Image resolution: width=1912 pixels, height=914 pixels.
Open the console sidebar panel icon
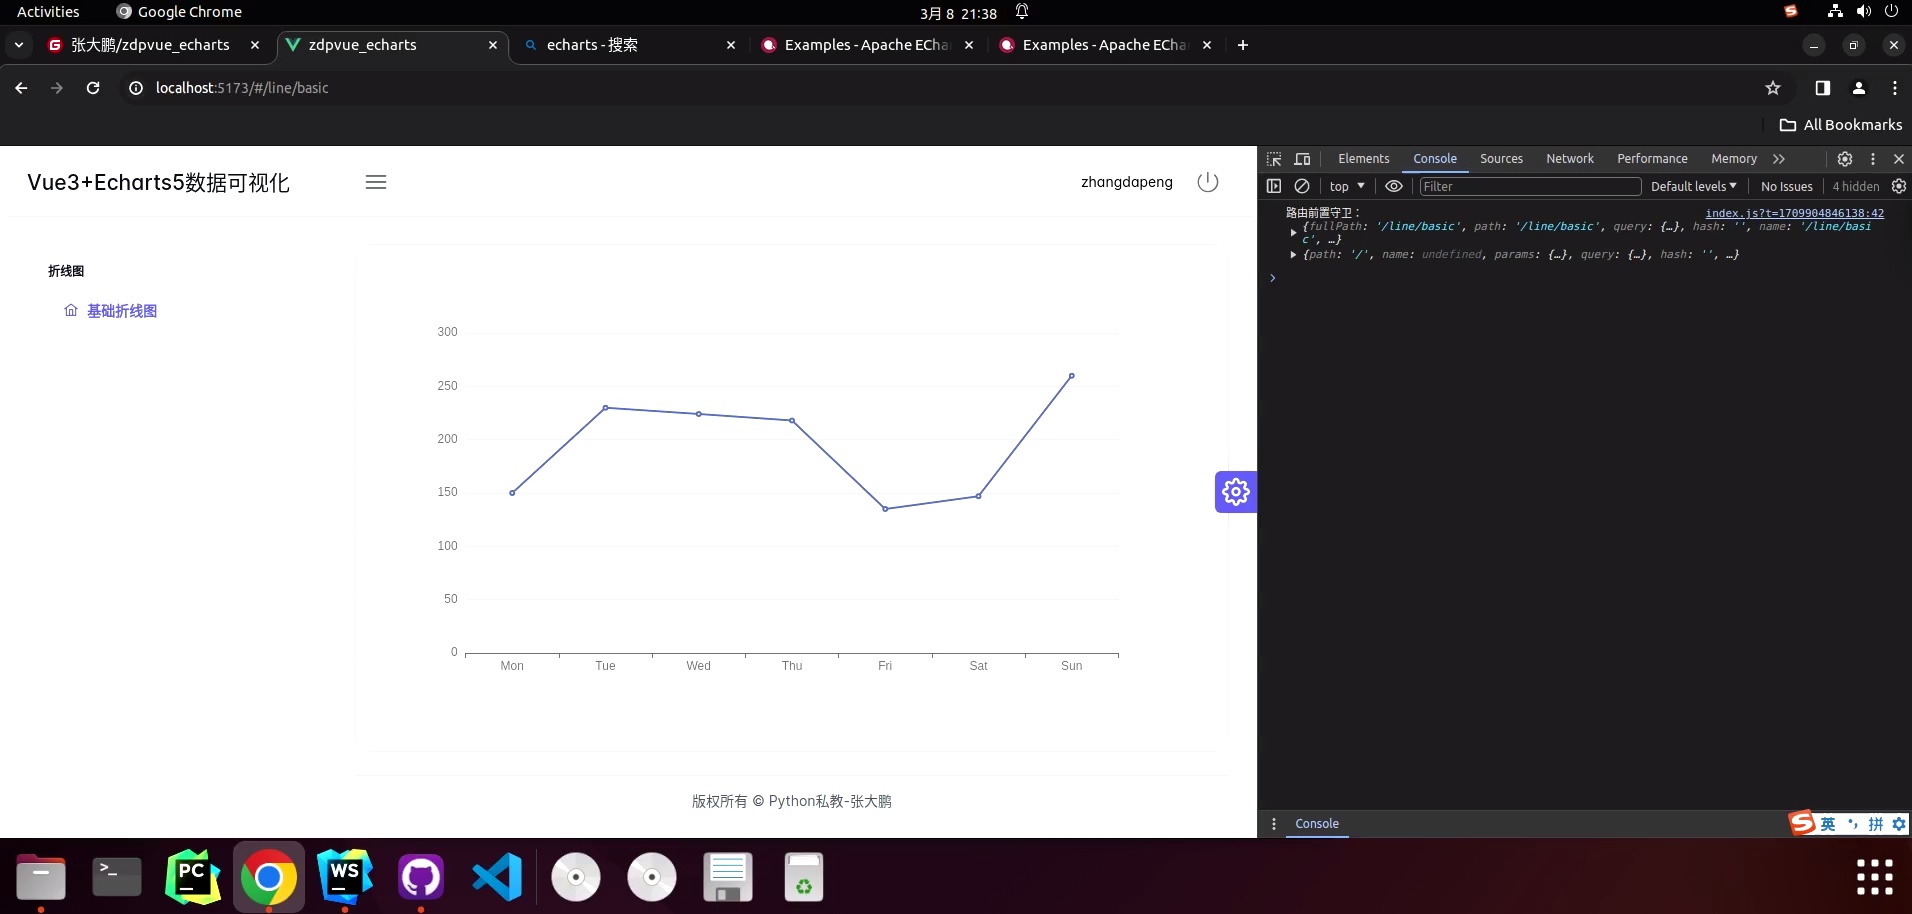click(1274, 186)
